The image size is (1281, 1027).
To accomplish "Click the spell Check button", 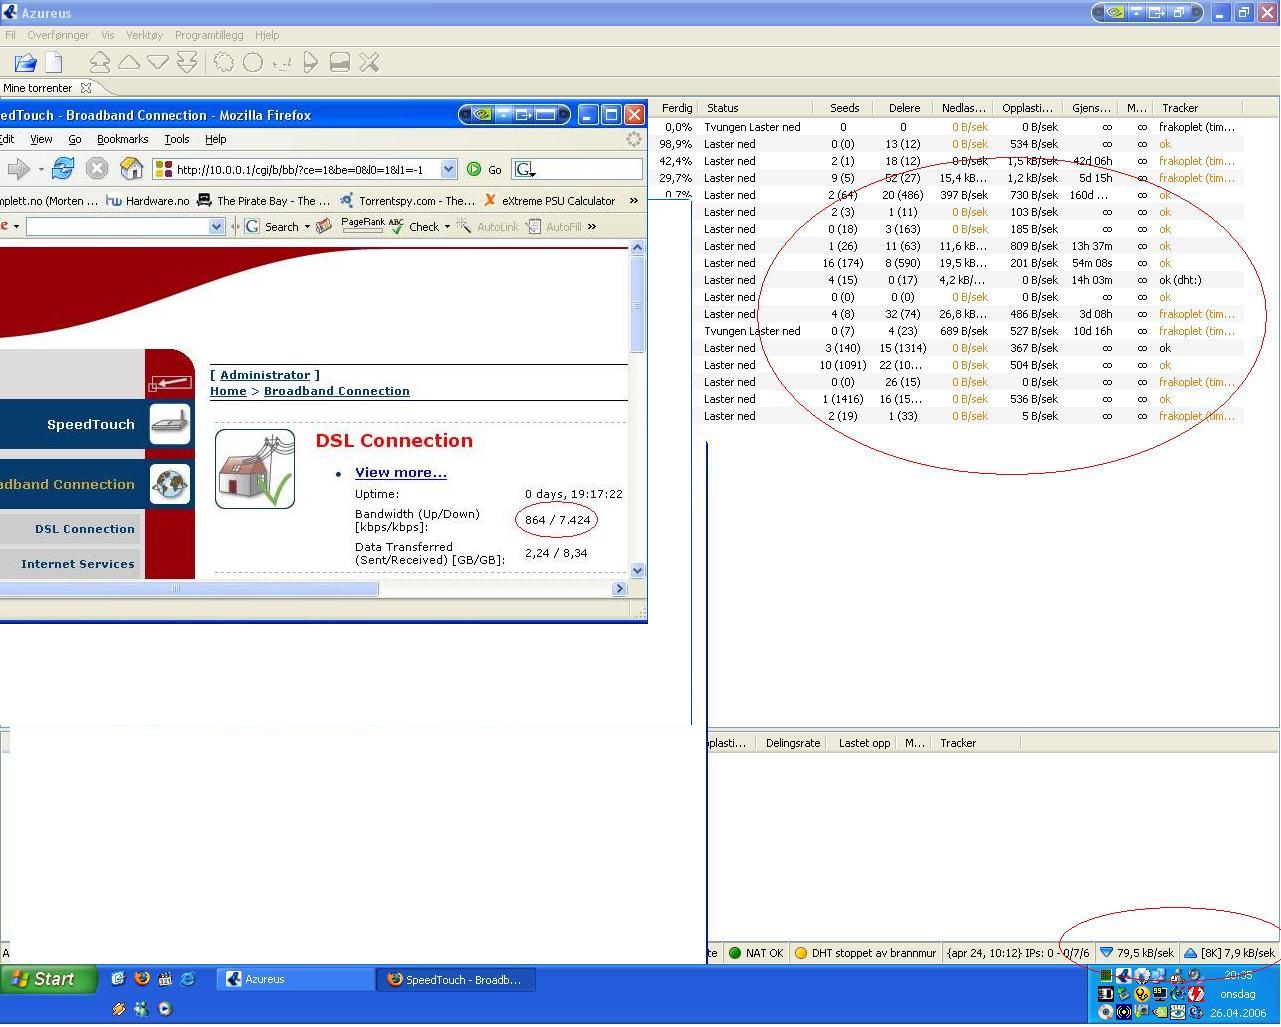I will pos(415,227).
